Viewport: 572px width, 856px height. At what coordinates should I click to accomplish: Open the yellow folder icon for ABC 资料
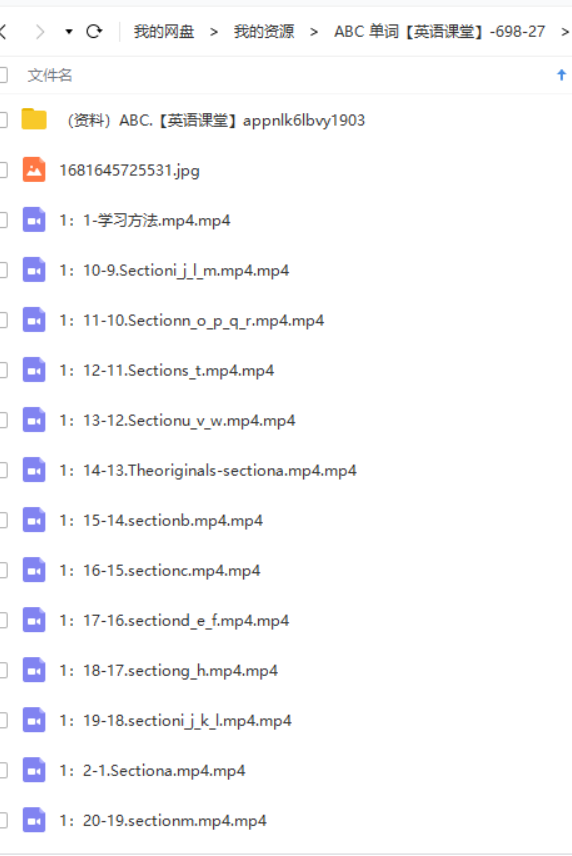click(34, 120)
